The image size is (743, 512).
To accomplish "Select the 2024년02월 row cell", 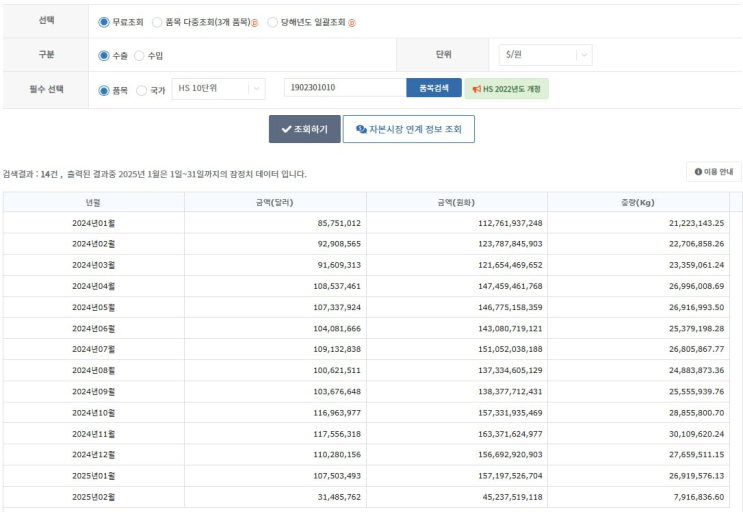I will coord(94,244).
